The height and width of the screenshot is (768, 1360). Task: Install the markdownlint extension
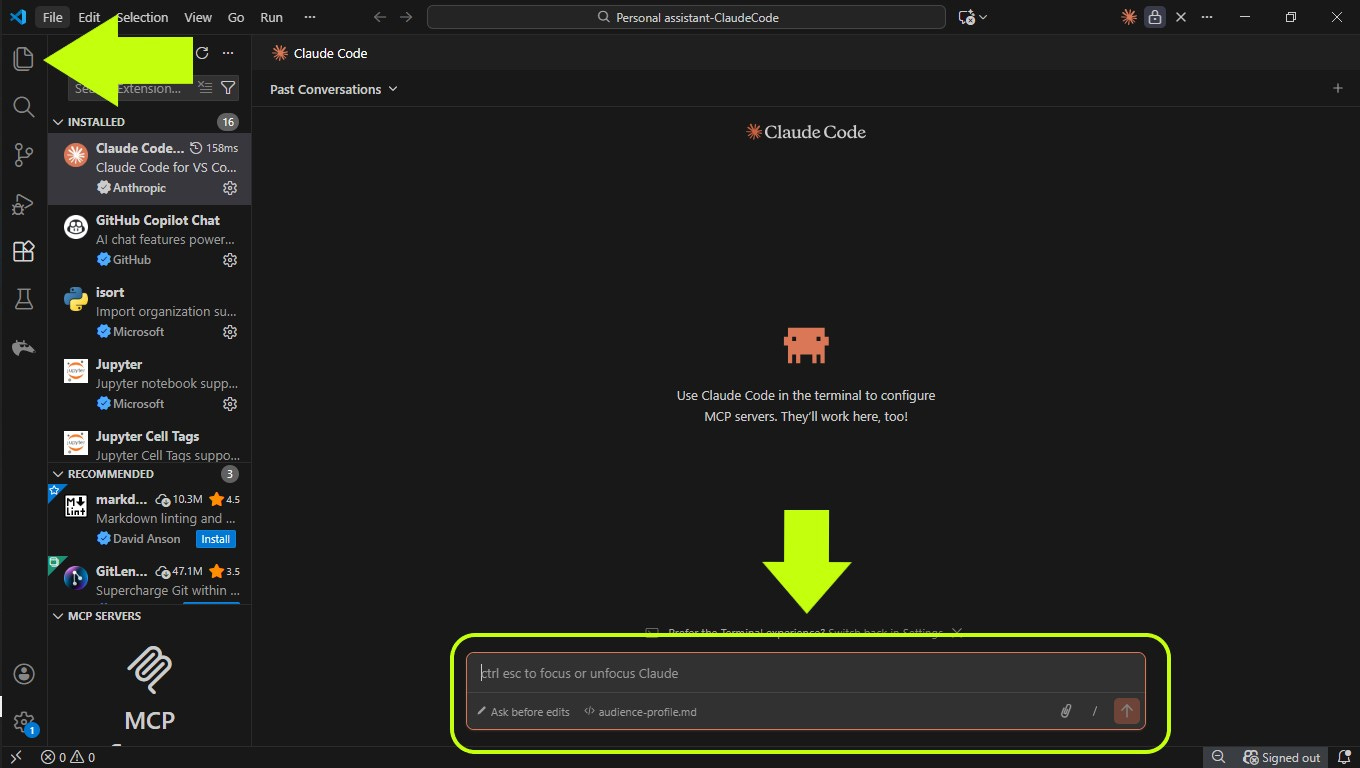click(216, 539)
